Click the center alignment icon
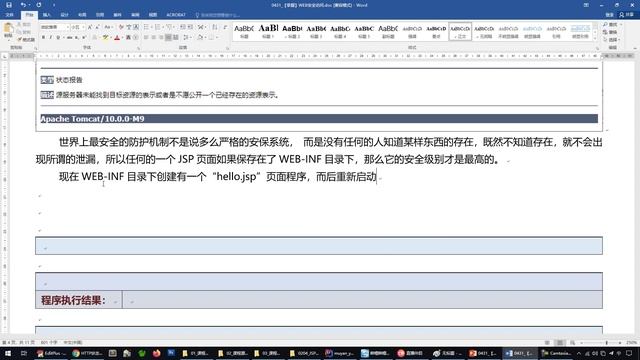 [153, 38]
